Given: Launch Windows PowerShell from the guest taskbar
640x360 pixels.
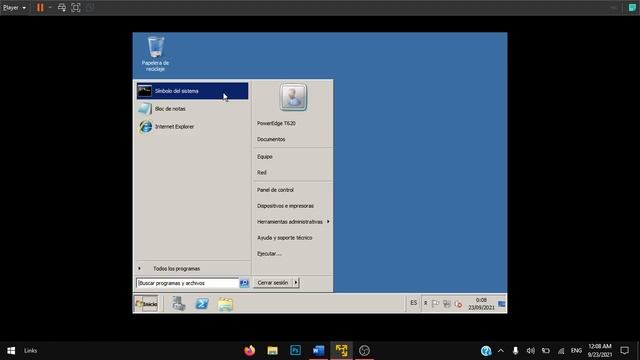Looking at the screenshot, I should pyautogui.click(x=202, y=304).
